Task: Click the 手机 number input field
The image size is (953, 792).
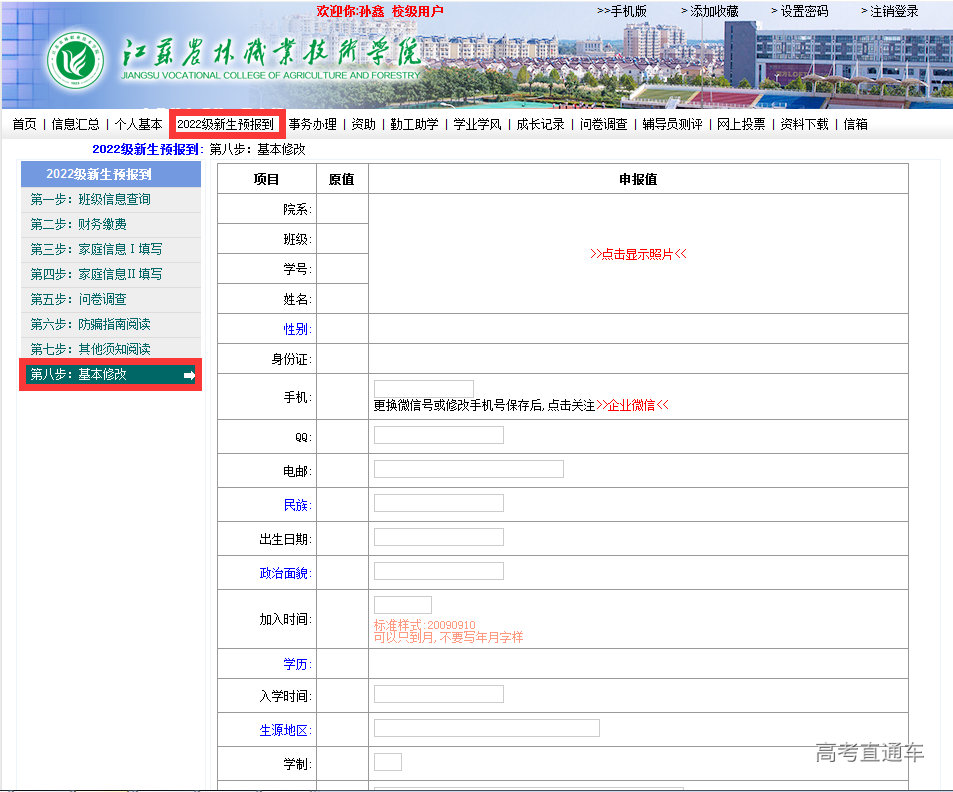Action: coord(423,388)
